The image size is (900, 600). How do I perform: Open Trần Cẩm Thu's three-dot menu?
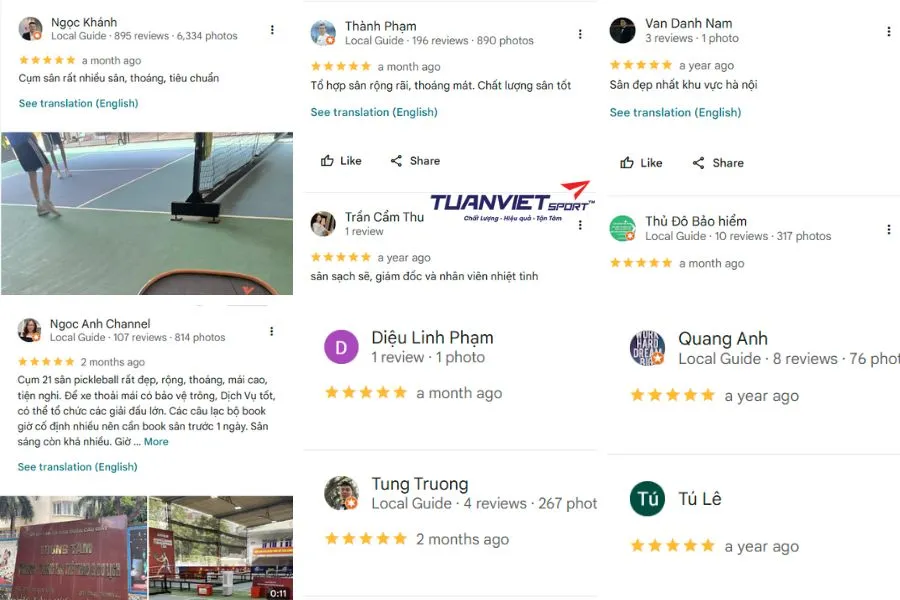click(580, 224)
